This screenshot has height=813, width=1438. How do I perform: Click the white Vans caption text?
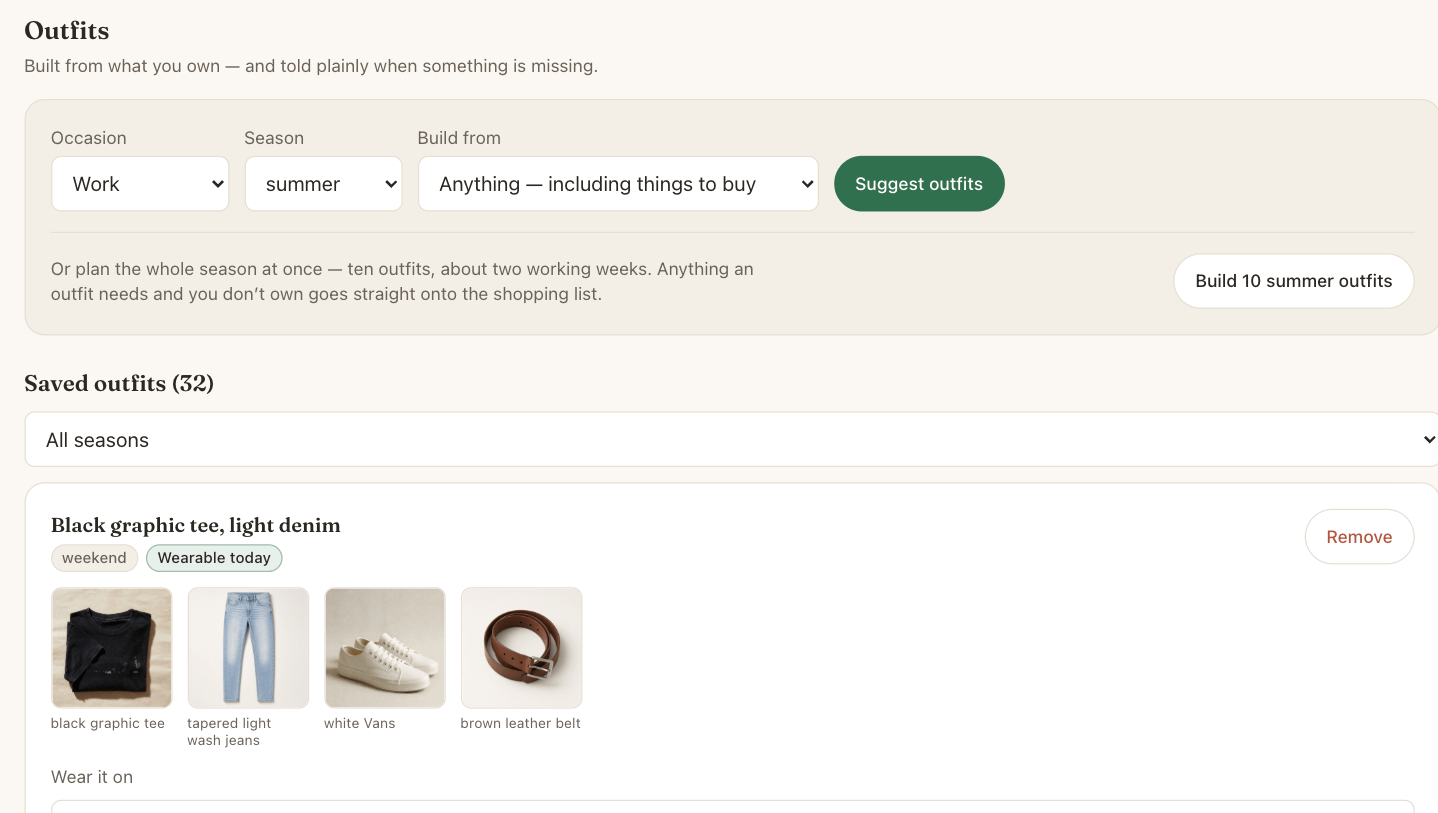(360, 723)
